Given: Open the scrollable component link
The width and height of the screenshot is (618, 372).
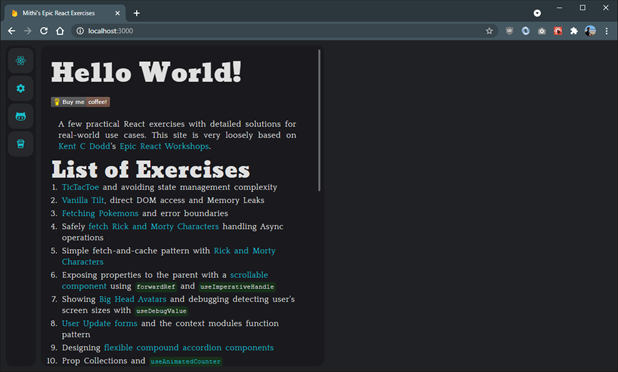Looking at the screenshot, I should 249,275.
